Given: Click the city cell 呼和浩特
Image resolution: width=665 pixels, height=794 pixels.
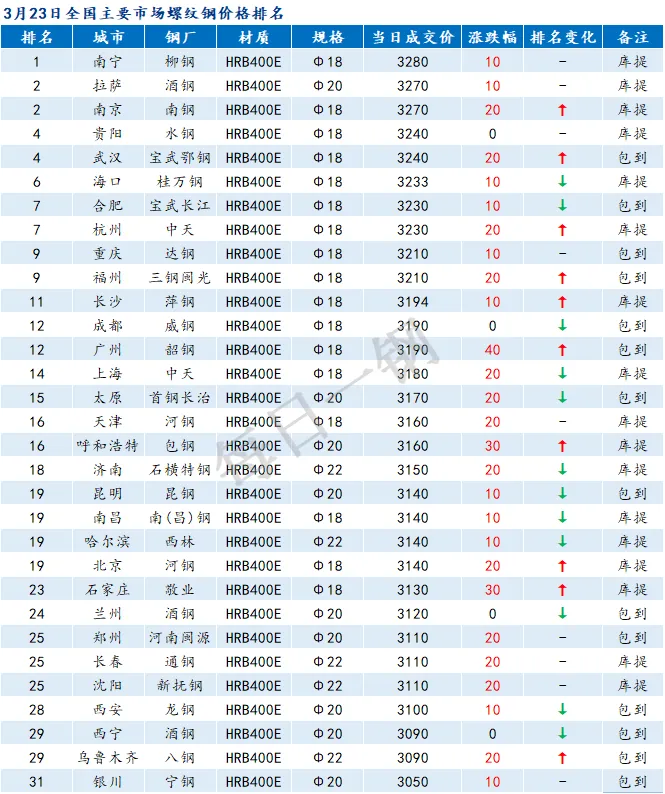Looking at the screenshot, I should point(107,446).
